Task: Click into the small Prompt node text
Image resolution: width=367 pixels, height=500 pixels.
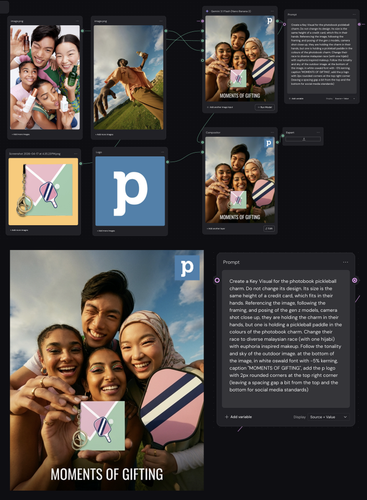Action: click(x=322, y=56)
